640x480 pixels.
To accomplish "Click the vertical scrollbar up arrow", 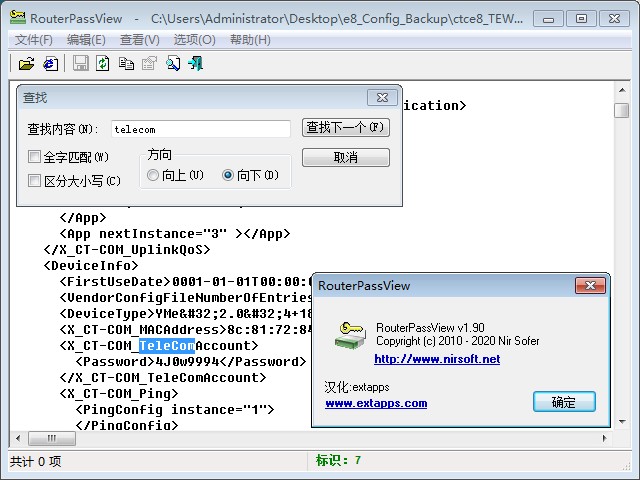I will click(622, 90).
